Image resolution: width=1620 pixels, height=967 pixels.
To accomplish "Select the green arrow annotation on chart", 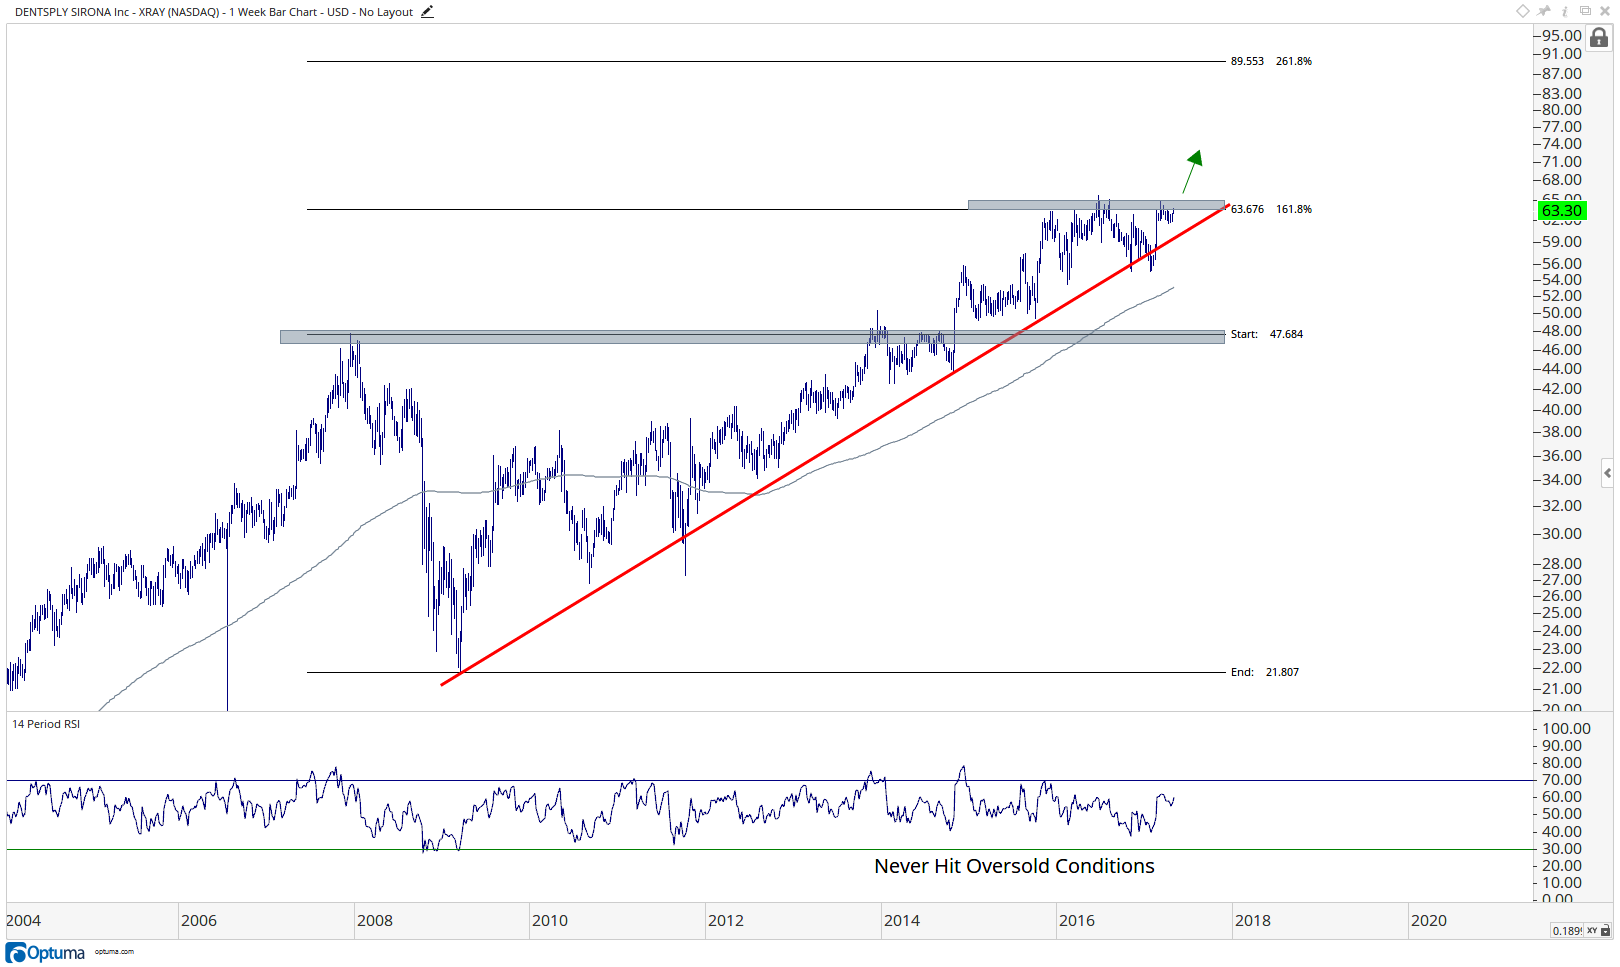I will [x=1193, y=171].
